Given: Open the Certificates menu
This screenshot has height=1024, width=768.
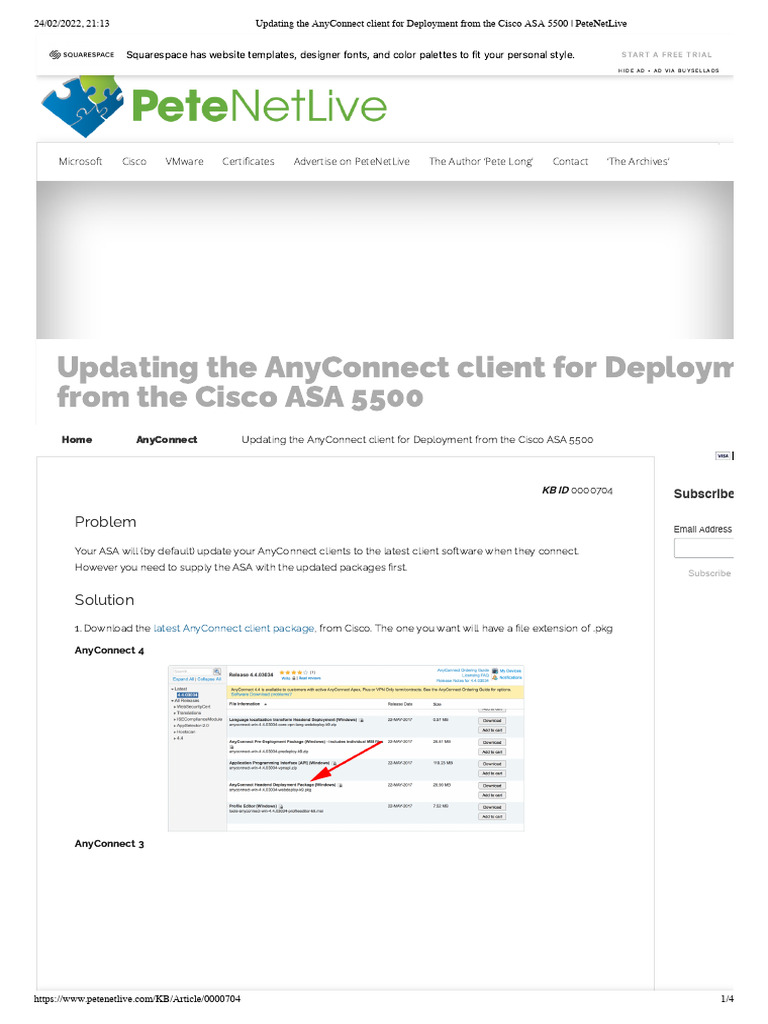Looking at the screenshot, I should tap(248, 161).
